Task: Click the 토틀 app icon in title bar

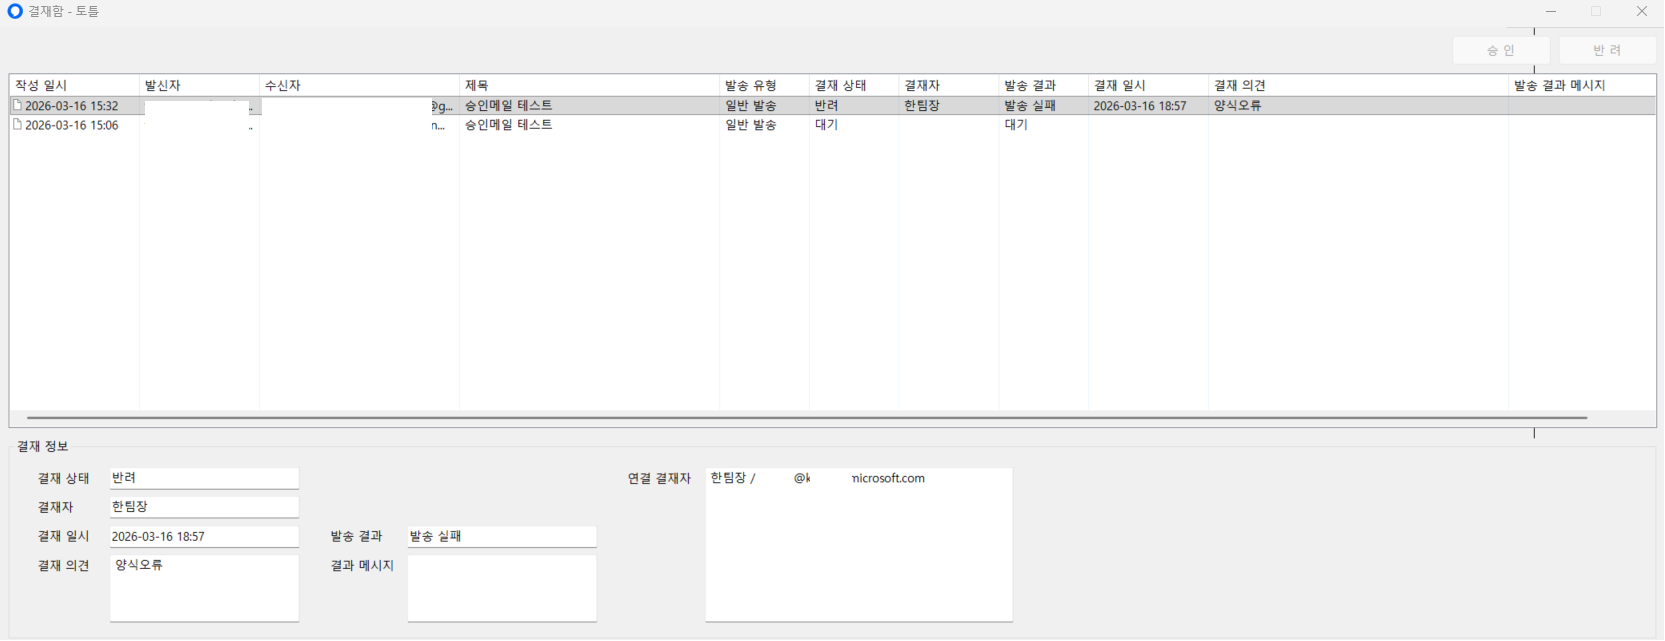Action: coord(15,12)
